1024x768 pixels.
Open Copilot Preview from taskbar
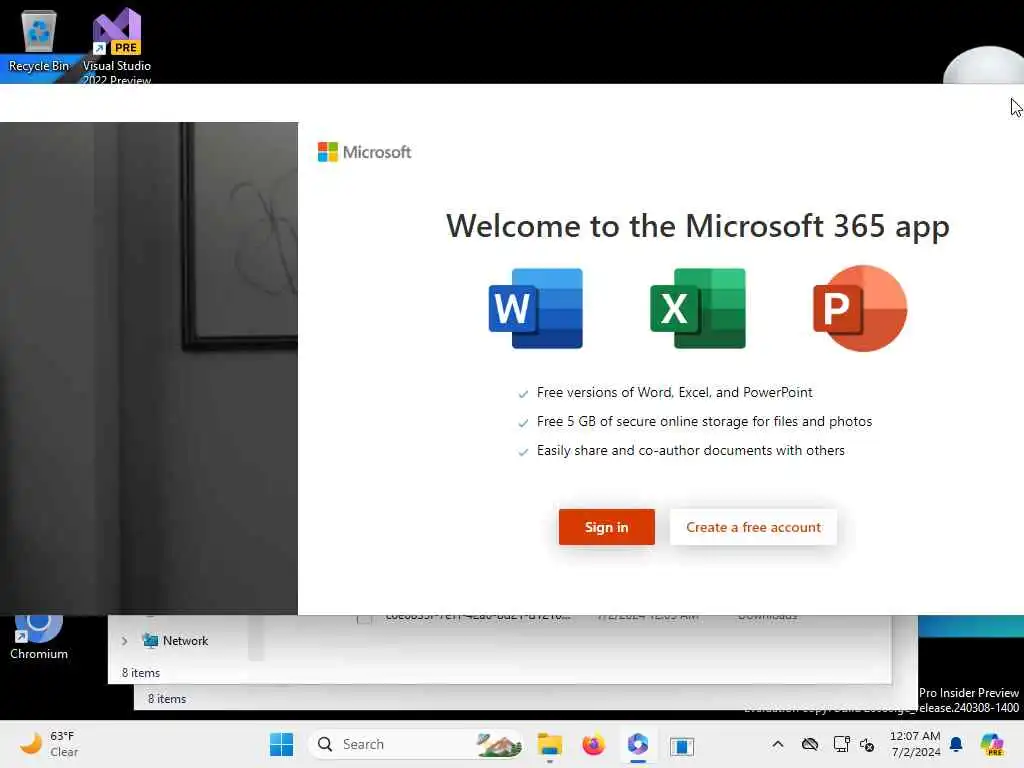(992, 744)
